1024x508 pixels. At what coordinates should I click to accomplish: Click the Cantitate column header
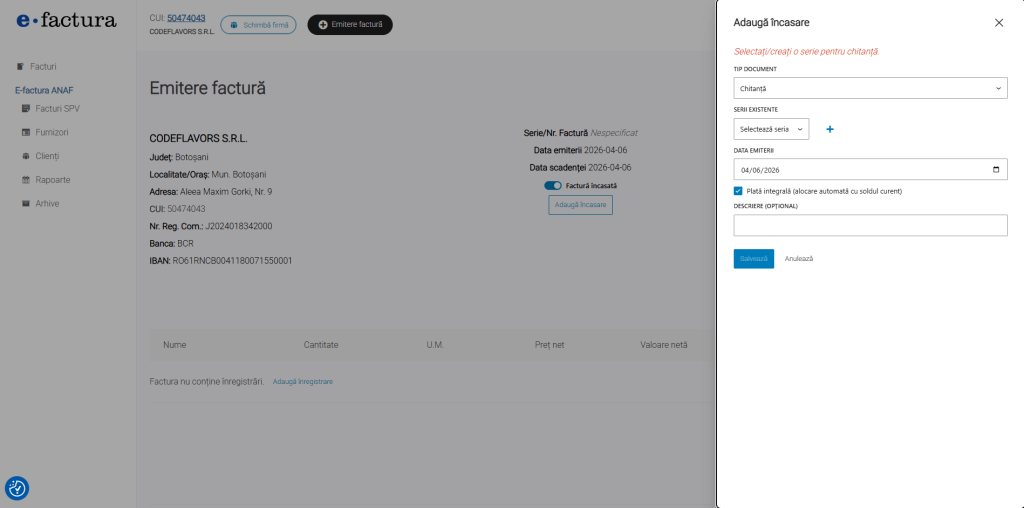pos(321,345)
